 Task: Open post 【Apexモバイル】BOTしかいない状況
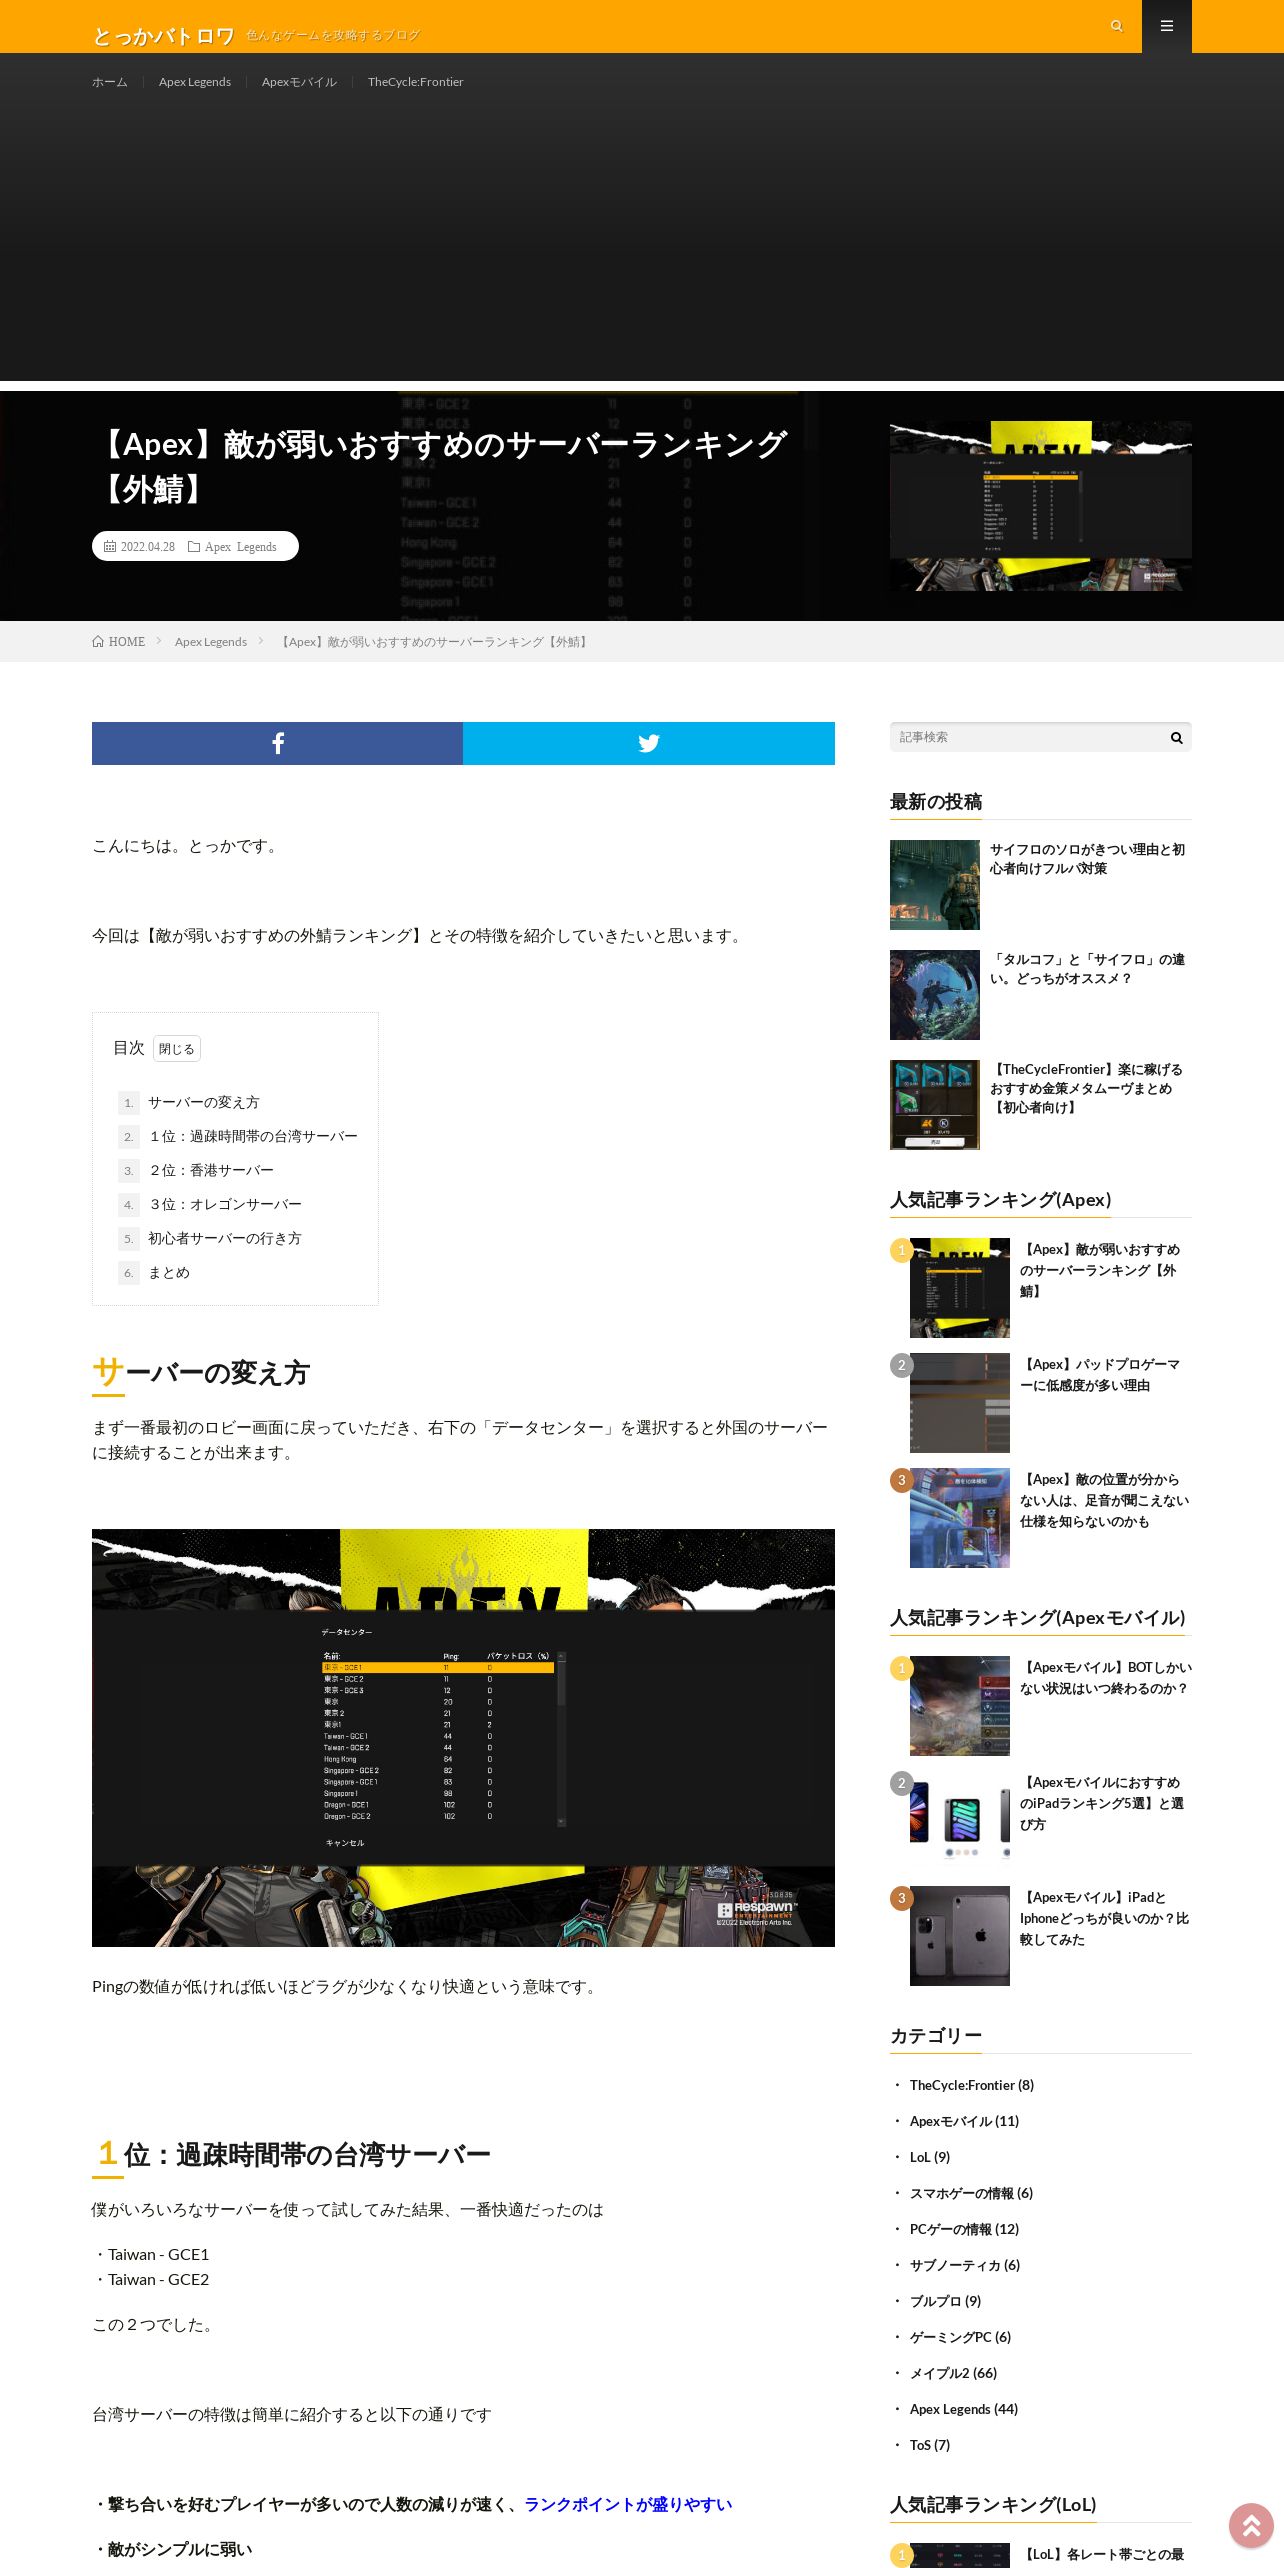pyautogui.click(x=1106, y=1678)
